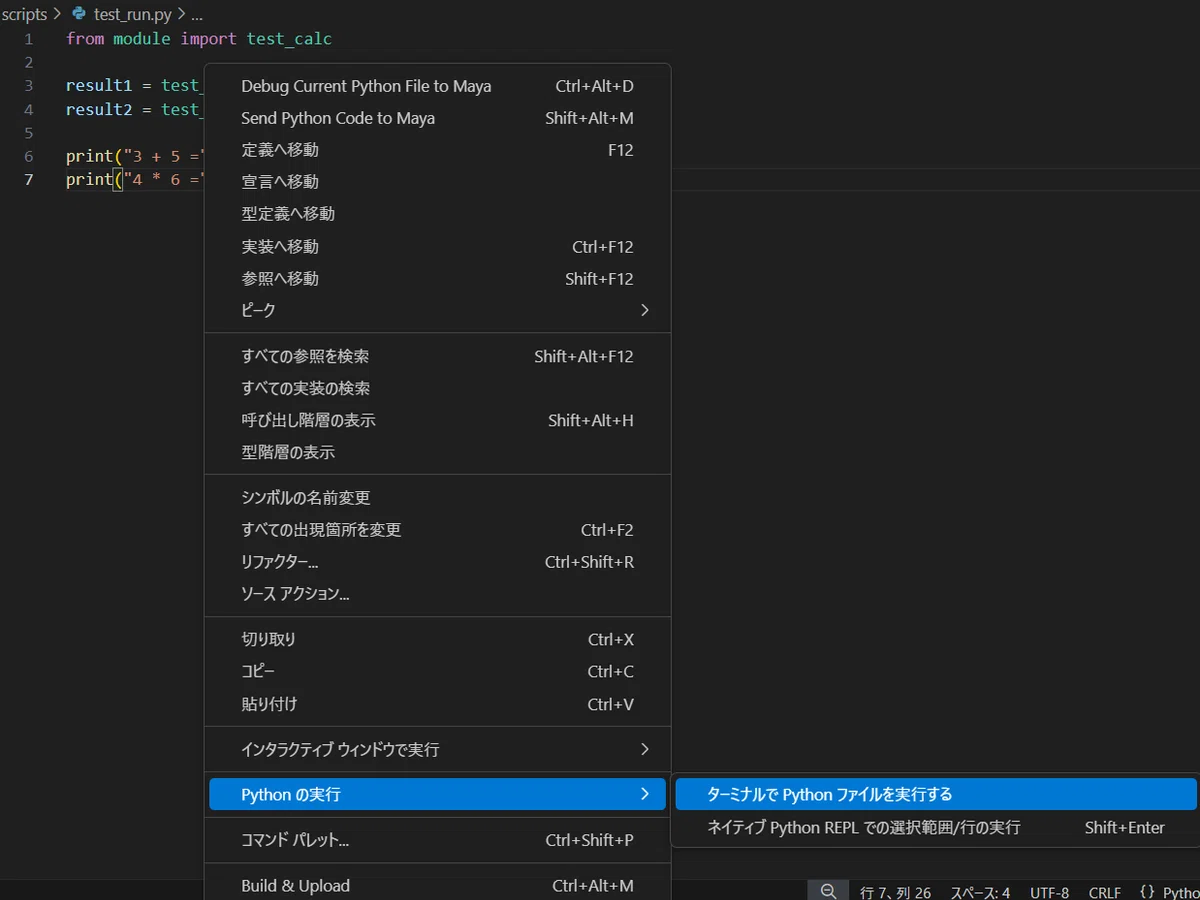Choose Debug Current Python File to Maya
This screenshot has height=900, width=1200.
437,86
